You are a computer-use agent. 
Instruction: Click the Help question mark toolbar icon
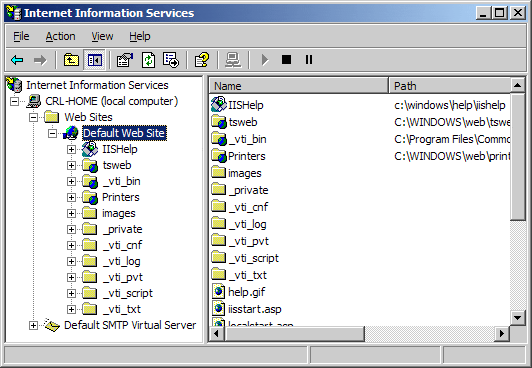[x=202, y=60]
